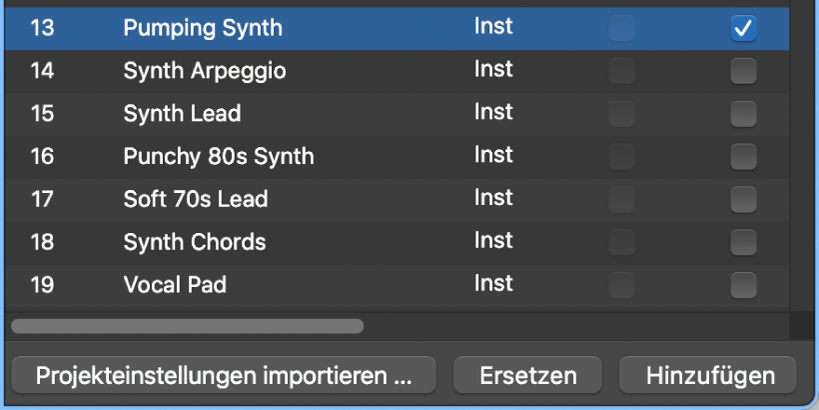Image resolution: width=819 pixels, height=410 pixels.
Task: Click track number 19 in the list
Action: 42,286
